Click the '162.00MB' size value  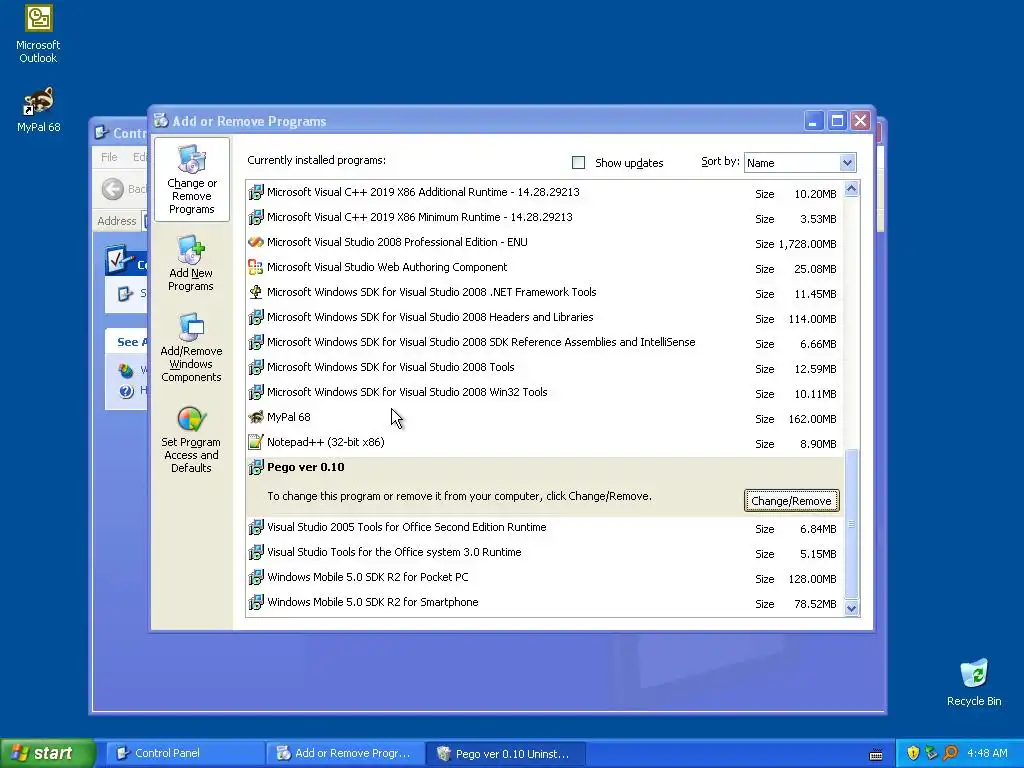pyautogui.click(x=812, y=419)
